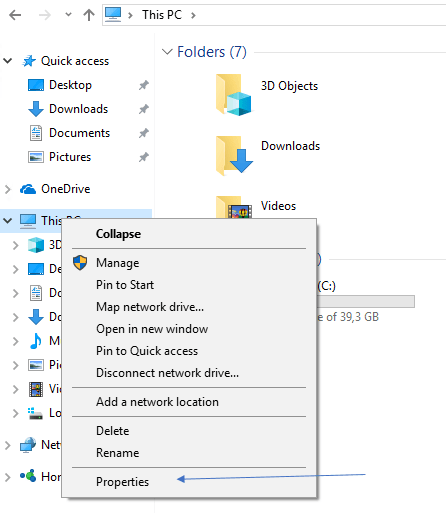
Task: Select the 3D cube icon in sidebar
Action: coord(36,245)
